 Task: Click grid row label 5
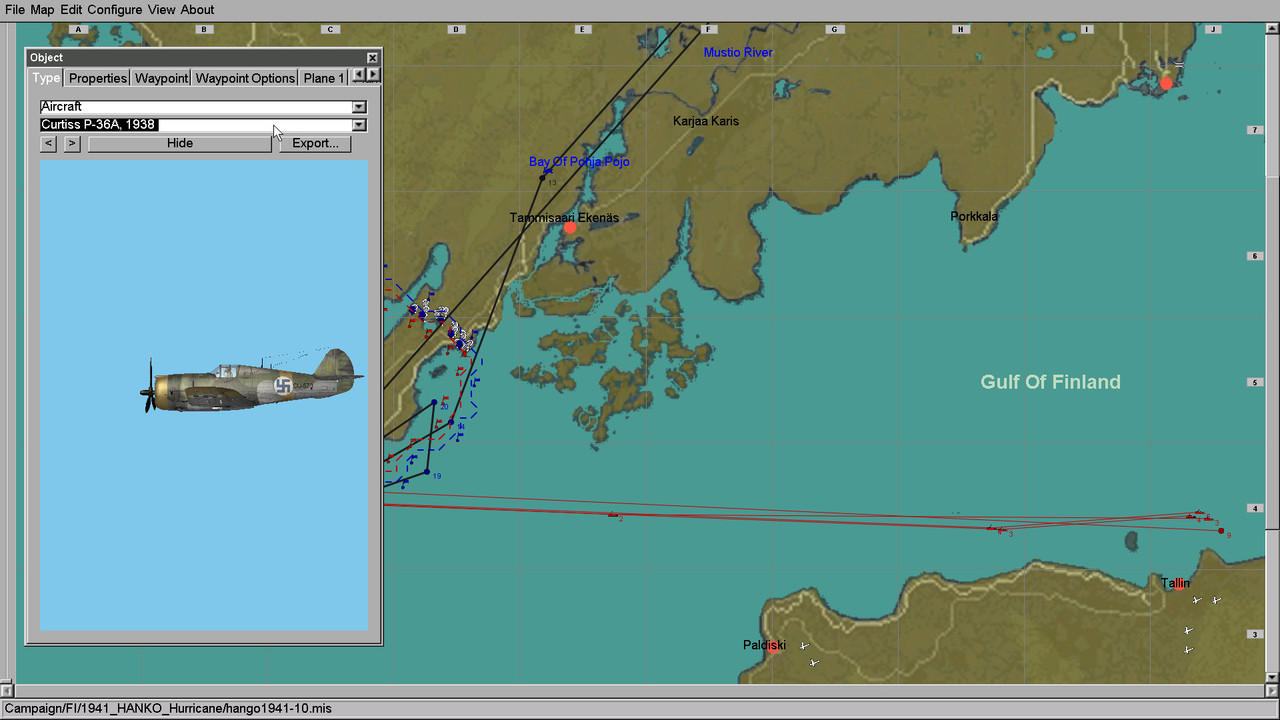[x=1253, y=382]
